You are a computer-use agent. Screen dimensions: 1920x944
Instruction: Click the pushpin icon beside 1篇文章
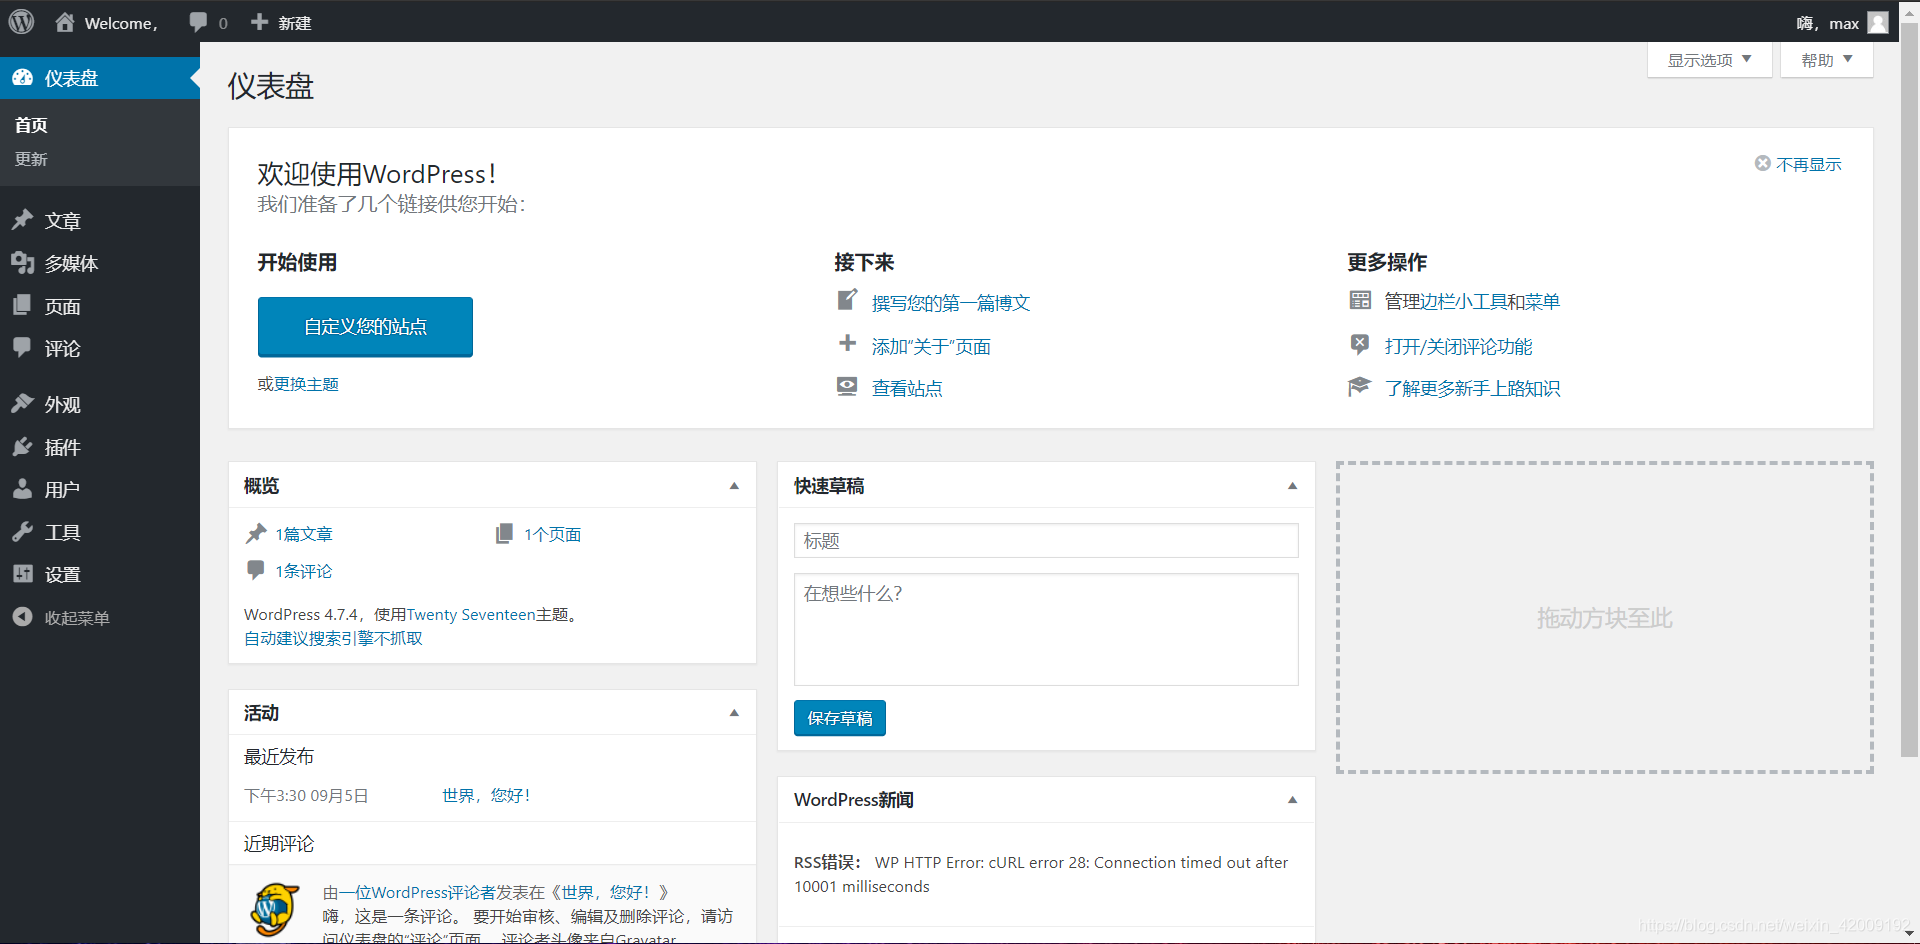point(256,533)
